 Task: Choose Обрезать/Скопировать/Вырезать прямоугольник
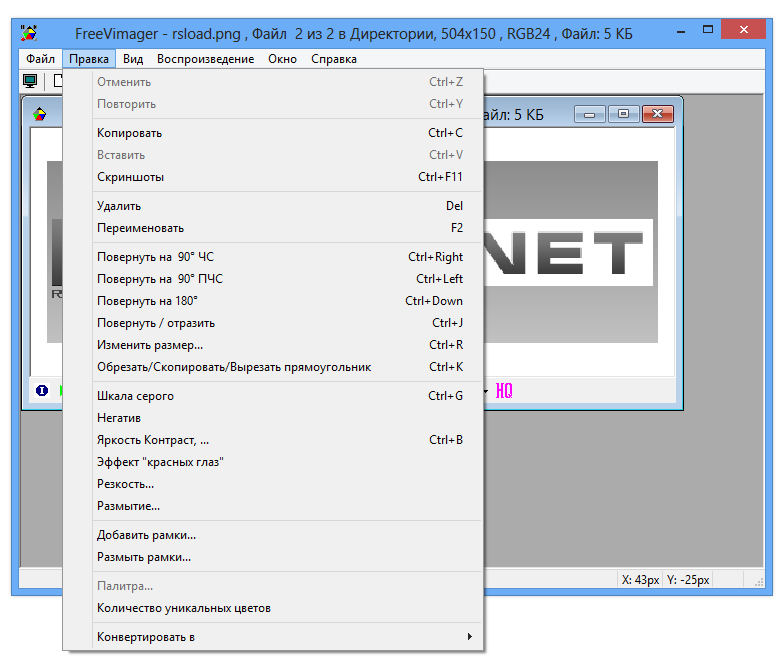point(273,367)
